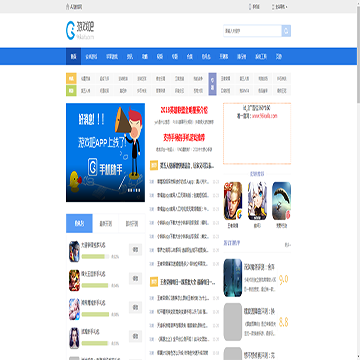
Task: Open the dark blue game thumbnail rated 9.0
Action: point(233,278)
